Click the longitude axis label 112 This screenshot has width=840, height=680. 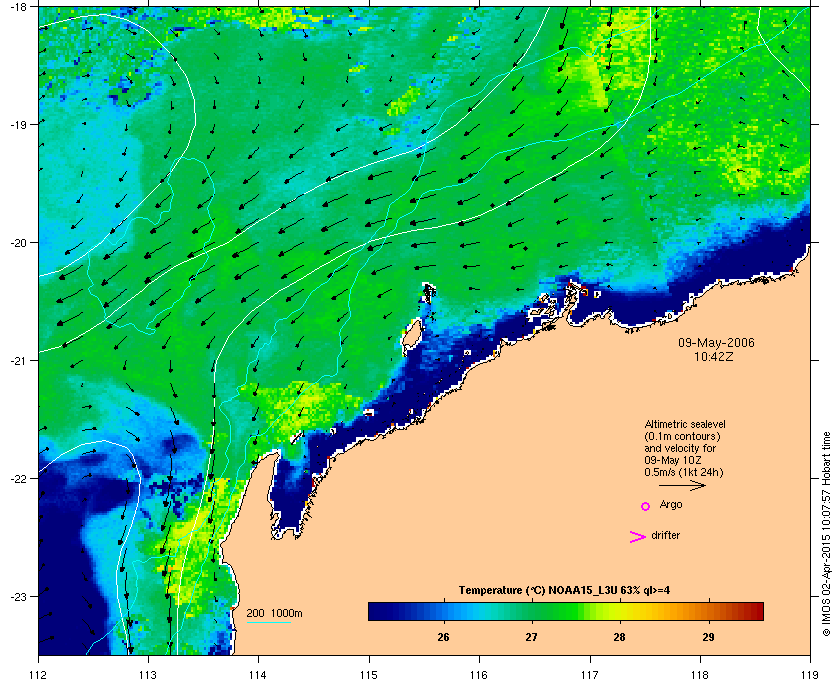(39, 675)
